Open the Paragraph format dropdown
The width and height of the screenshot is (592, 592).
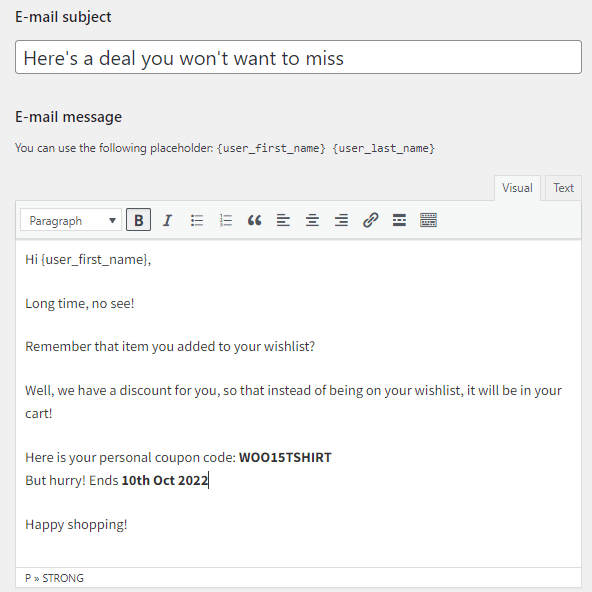click(71, 220)
